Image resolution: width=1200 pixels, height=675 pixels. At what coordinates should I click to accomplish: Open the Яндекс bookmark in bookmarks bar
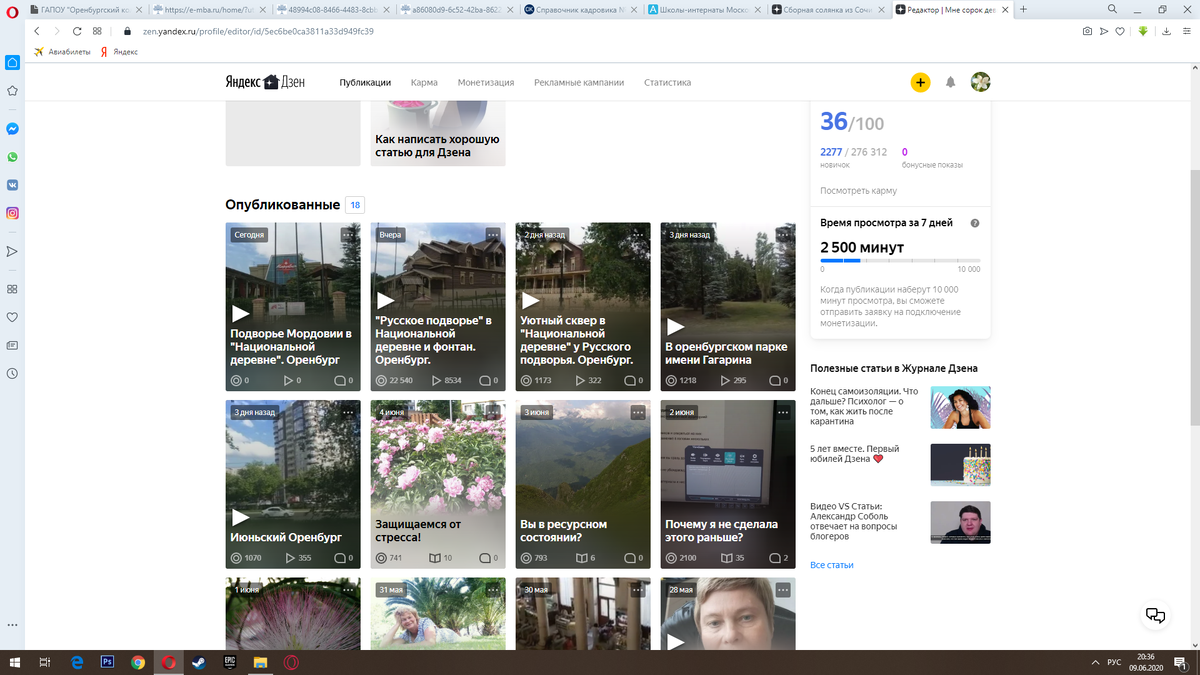pyautogui.click(x=119, y=51)
